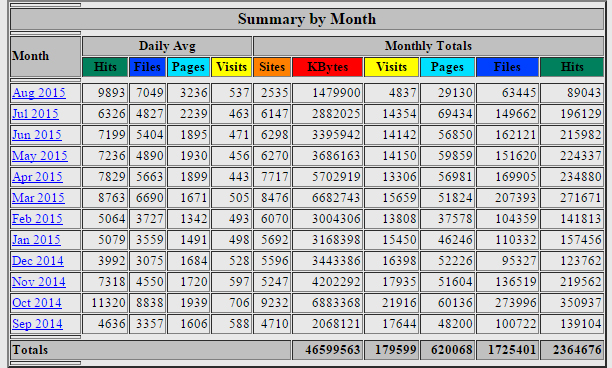Click the Summary by Month title
Viewport: 612px width, 368px height.
[307, 19]
